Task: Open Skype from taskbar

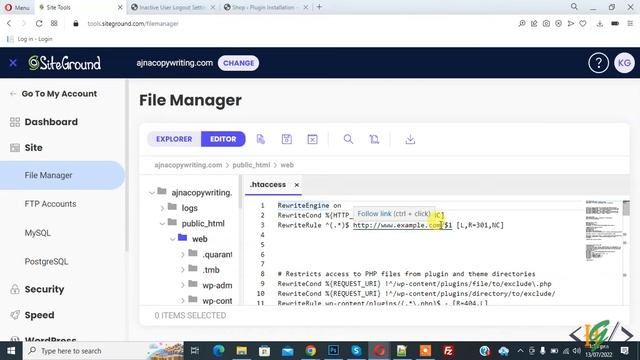Action: (x=356, y=351)
